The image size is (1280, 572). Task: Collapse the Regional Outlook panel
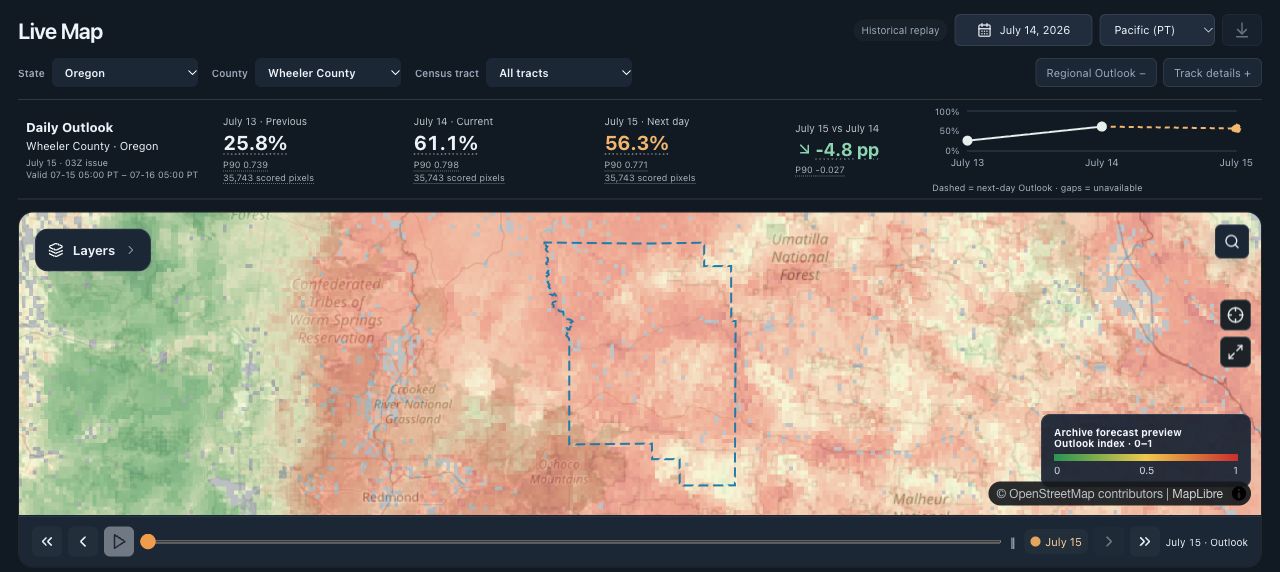pyautogui.click(x=1096, y=73)
